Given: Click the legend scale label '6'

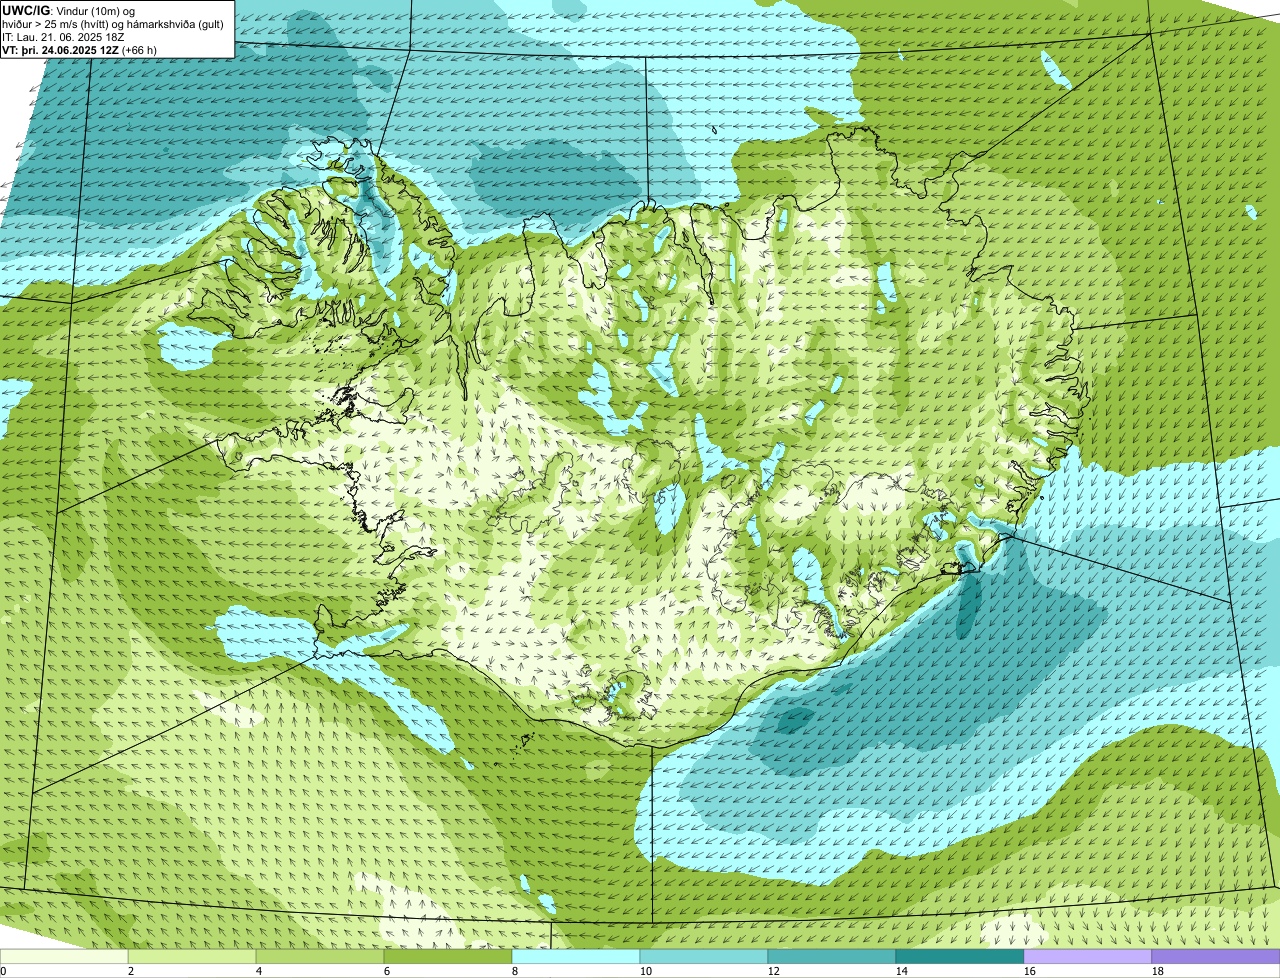Looking at the screenshot, I should pyautogui.click(x=388, y=971).
